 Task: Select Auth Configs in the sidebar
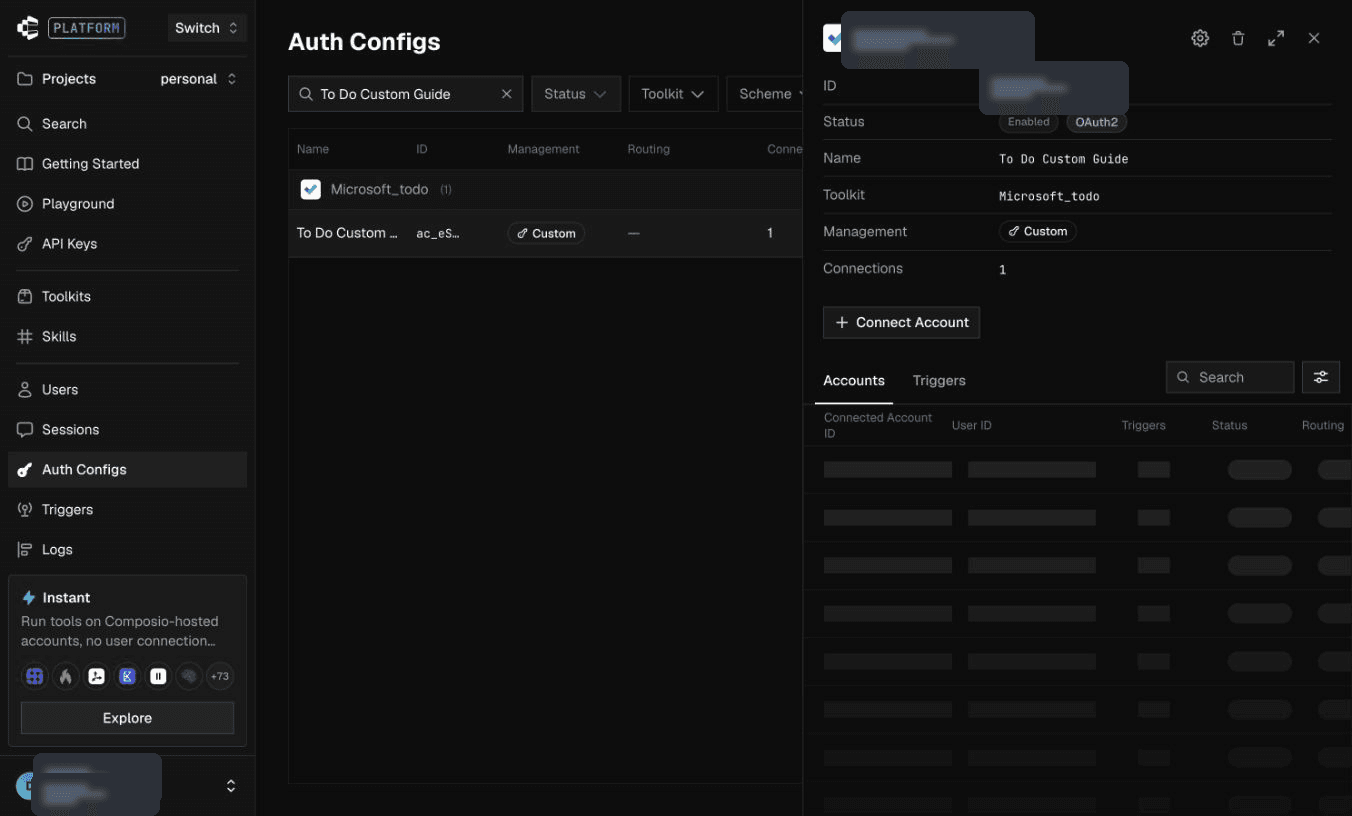click(127, 470)
